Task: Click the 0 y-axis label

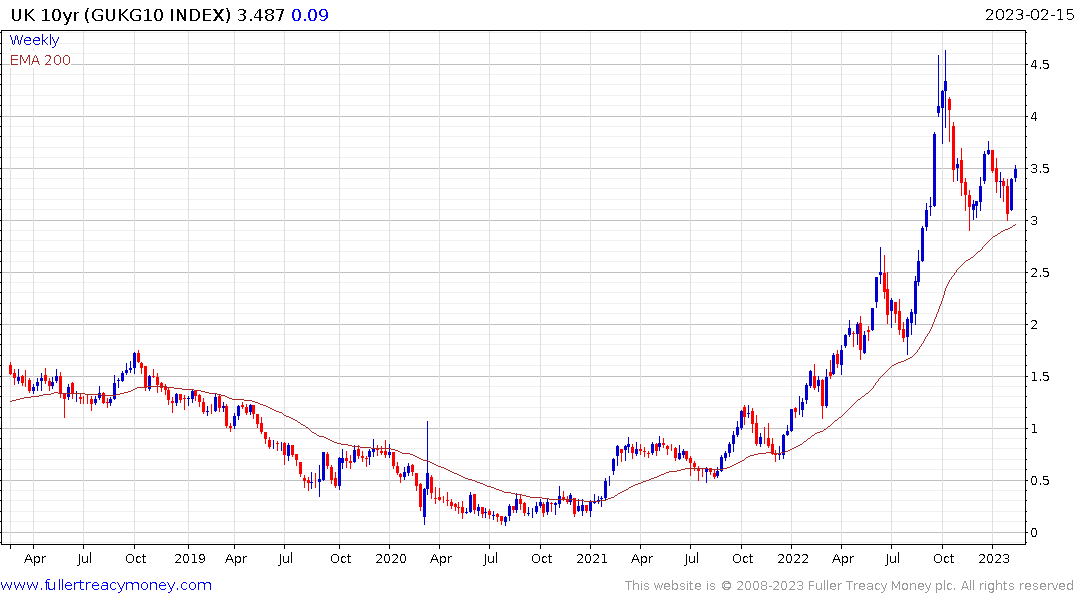Action: (x=1034, y=533)
